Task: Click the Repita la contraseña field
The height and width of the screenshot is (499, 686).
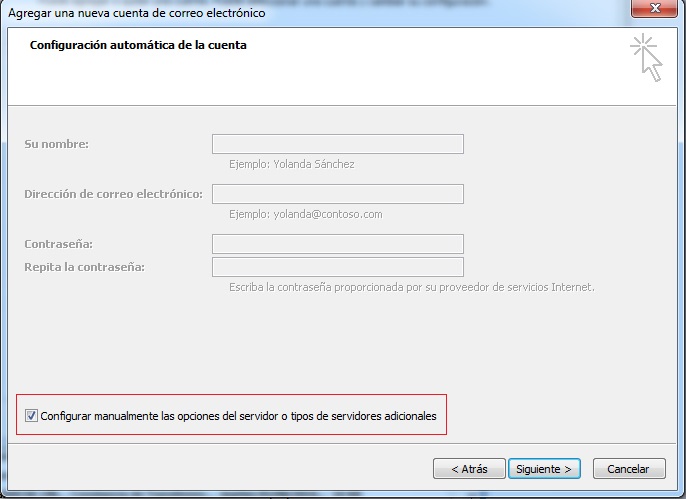Action: 338,267
